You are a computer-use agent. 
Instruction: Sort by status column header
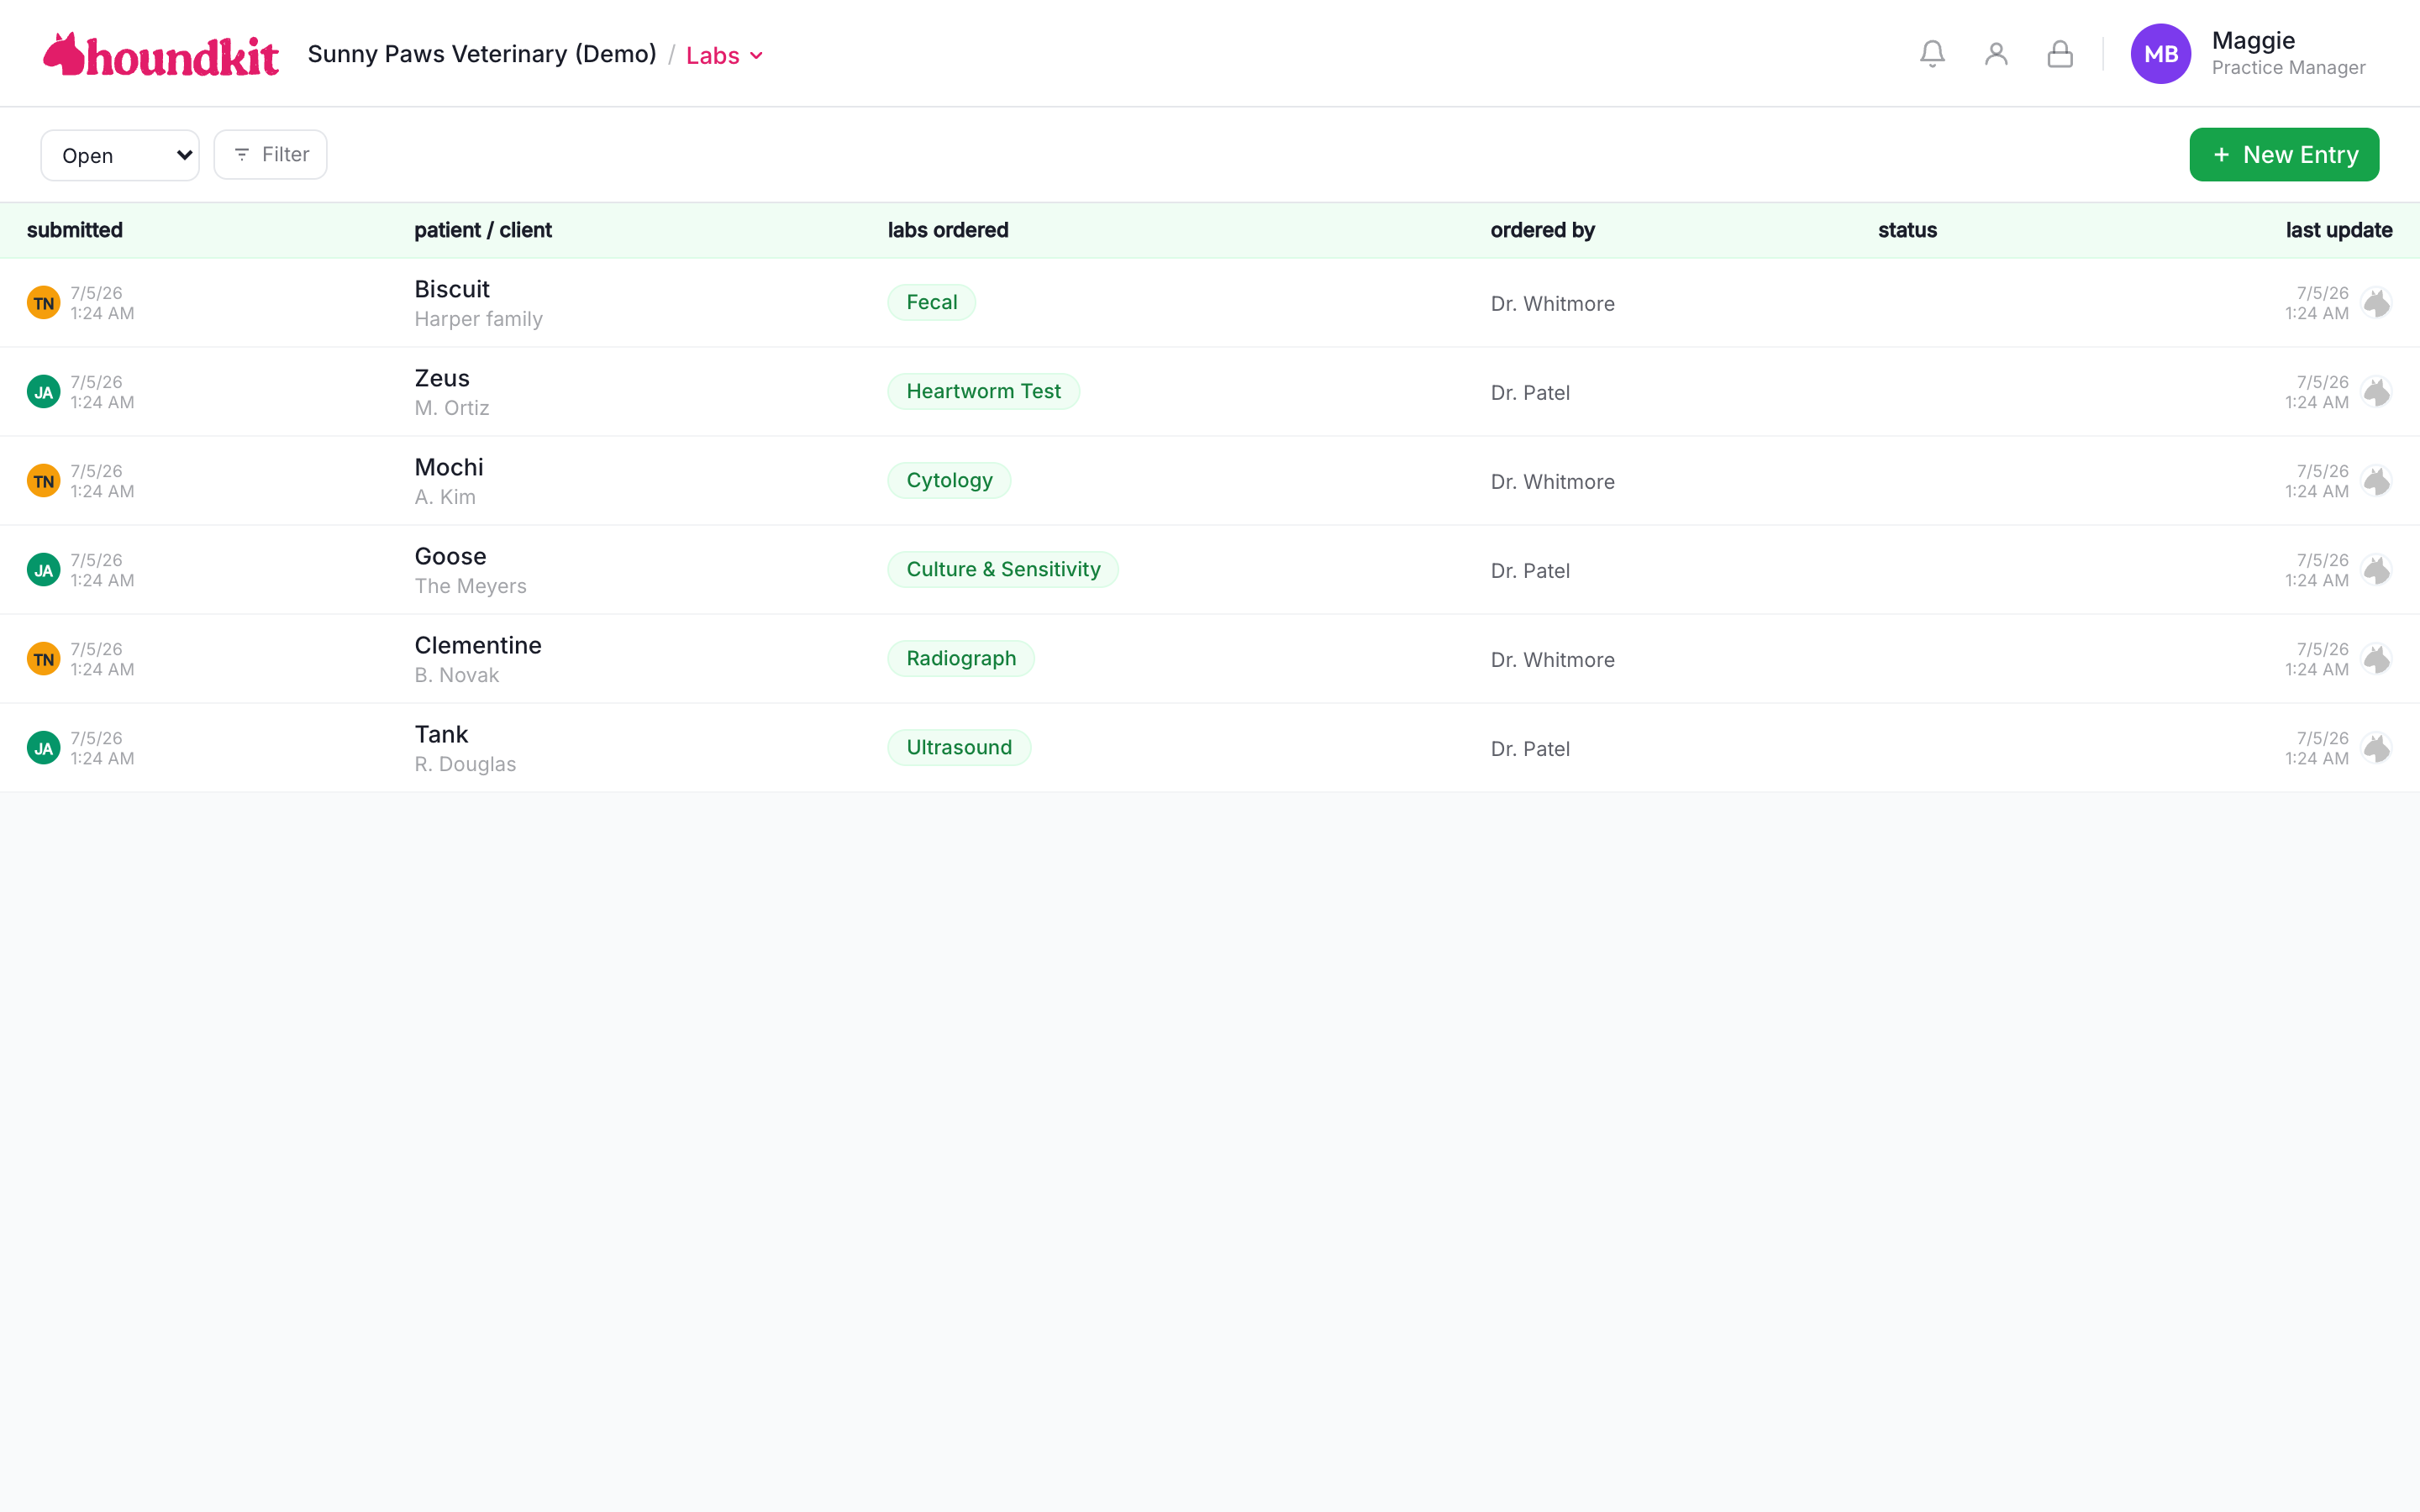[x=1907, y=230]
